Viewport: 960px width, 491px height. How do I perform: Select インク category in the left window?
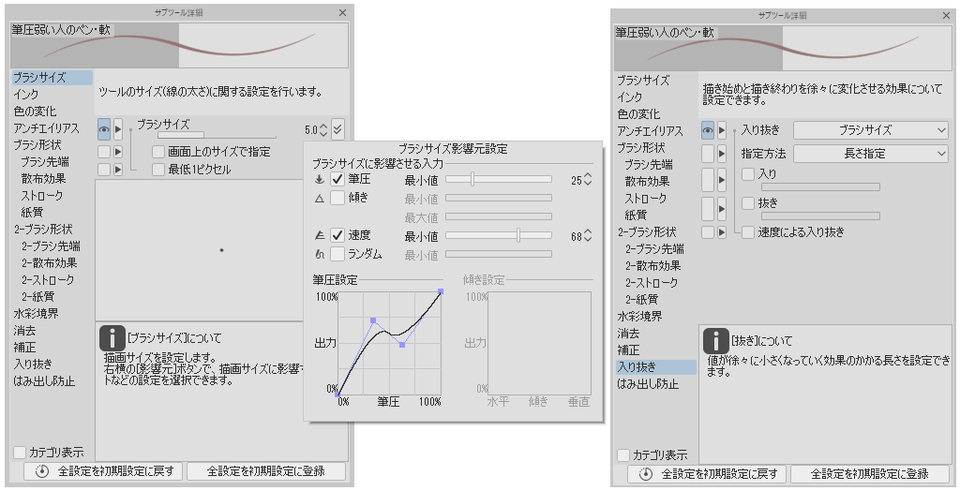click(26, 94)
